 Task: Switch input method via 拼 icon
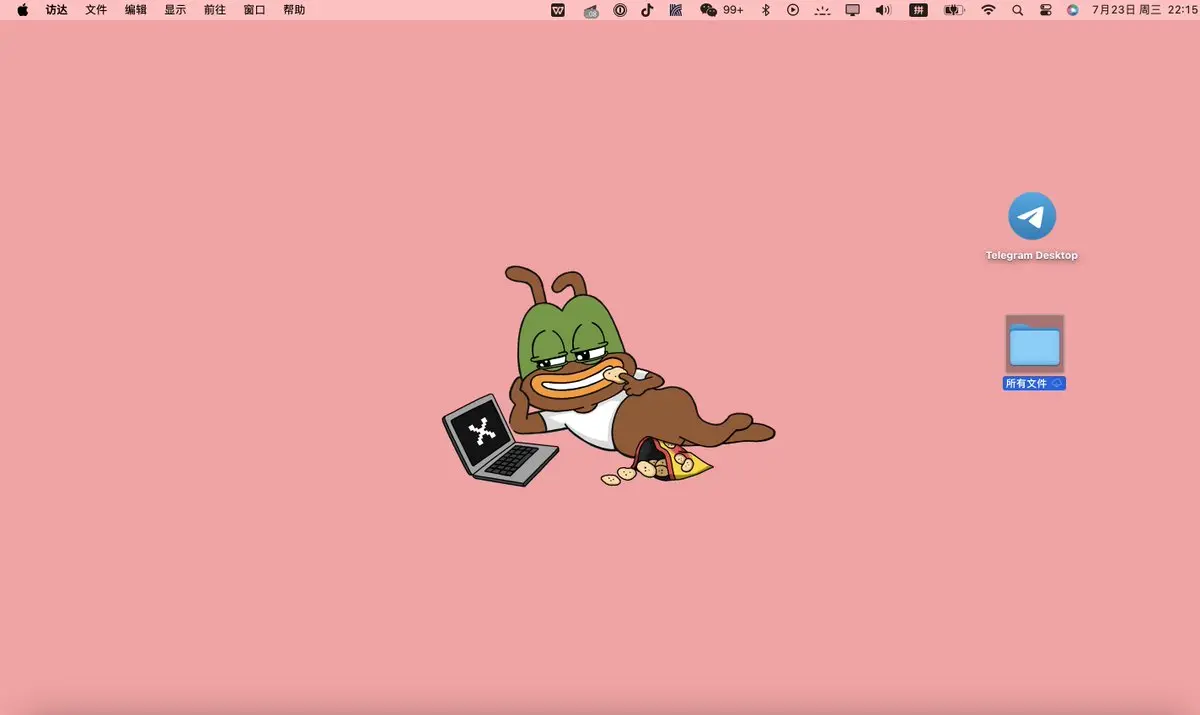918,10
